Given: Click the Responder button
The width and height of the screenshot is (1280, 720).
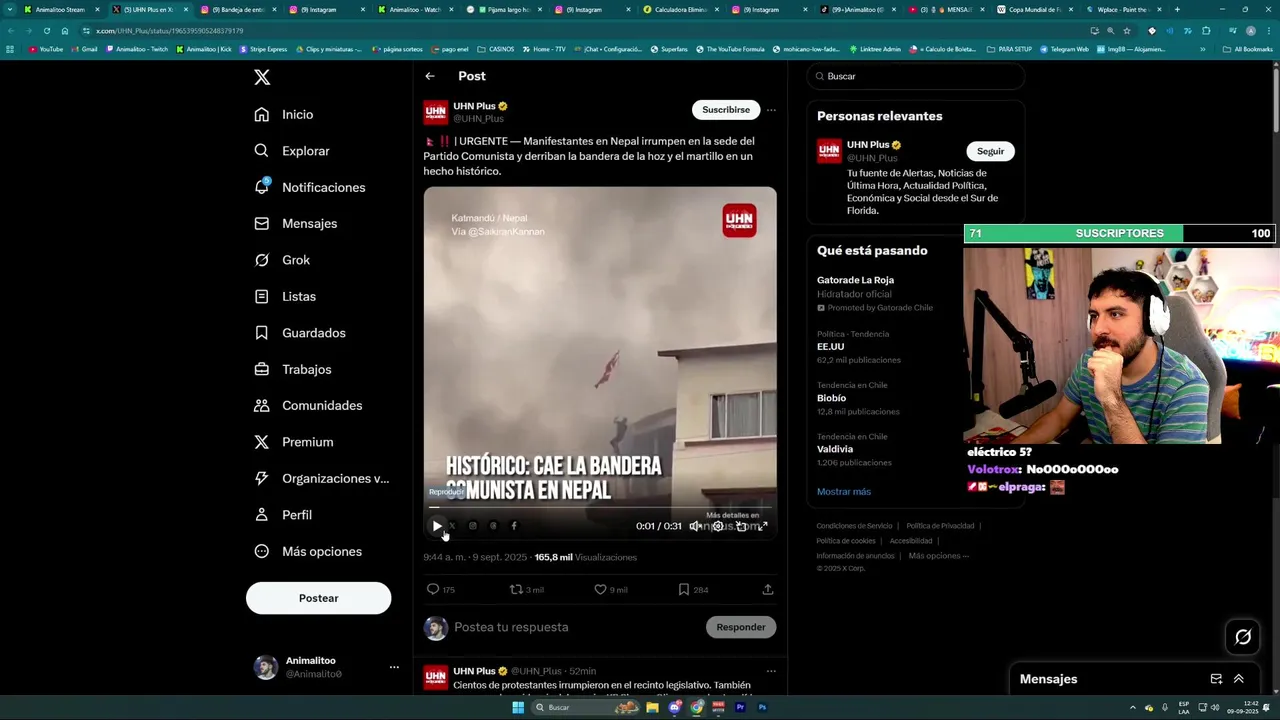Looking at the screenshot, I should coord(741,627).
